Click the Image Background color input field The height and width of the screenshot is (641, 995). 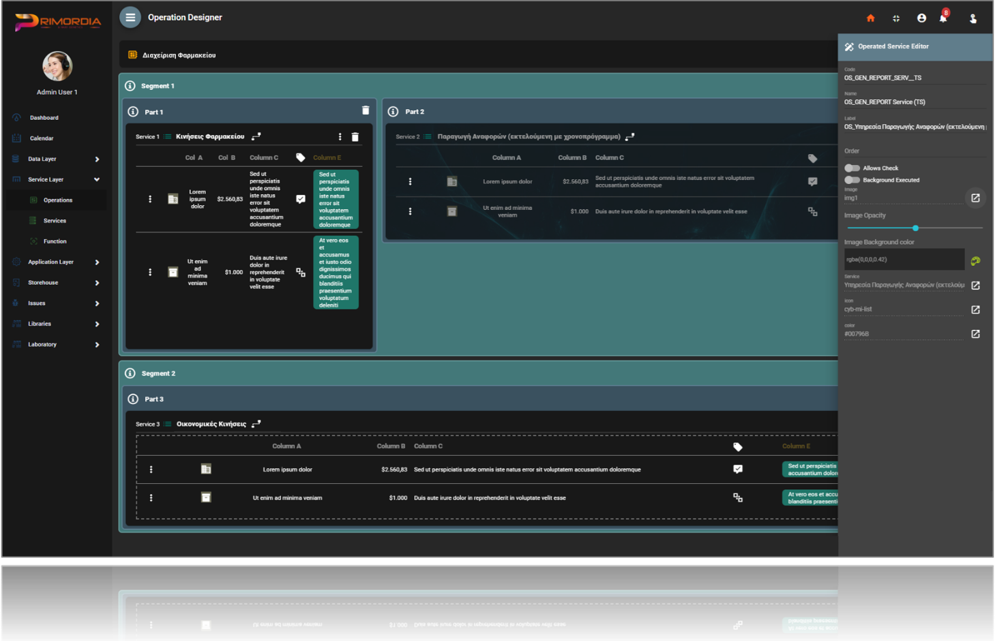903,260
